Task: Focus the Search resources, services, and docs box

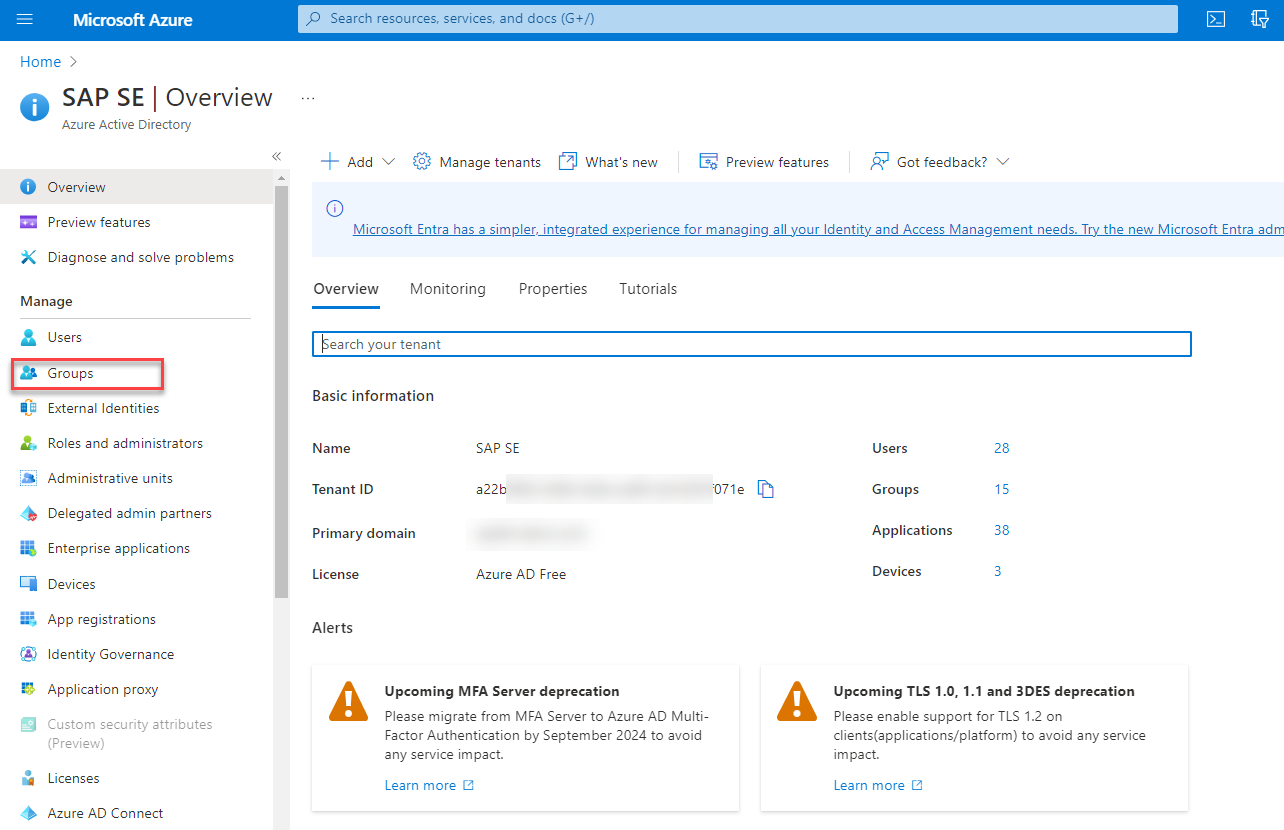Action: coord(738,18)
